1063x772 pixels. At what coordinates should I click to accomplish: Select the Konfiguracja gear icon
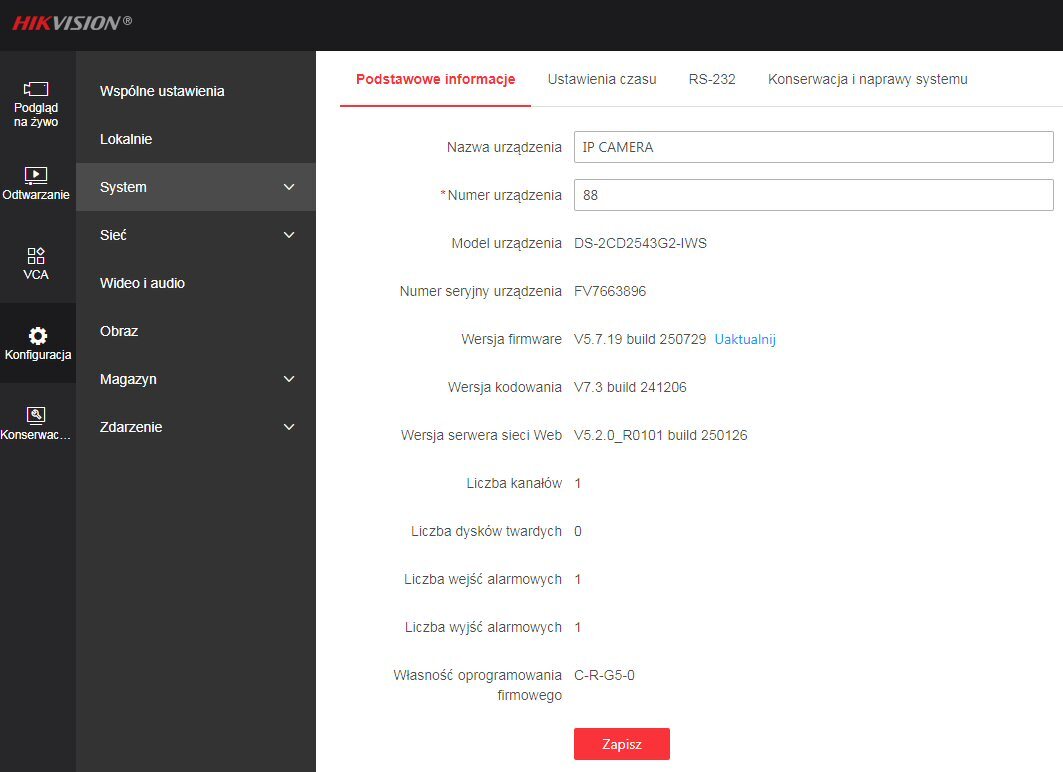pos(38,336)
